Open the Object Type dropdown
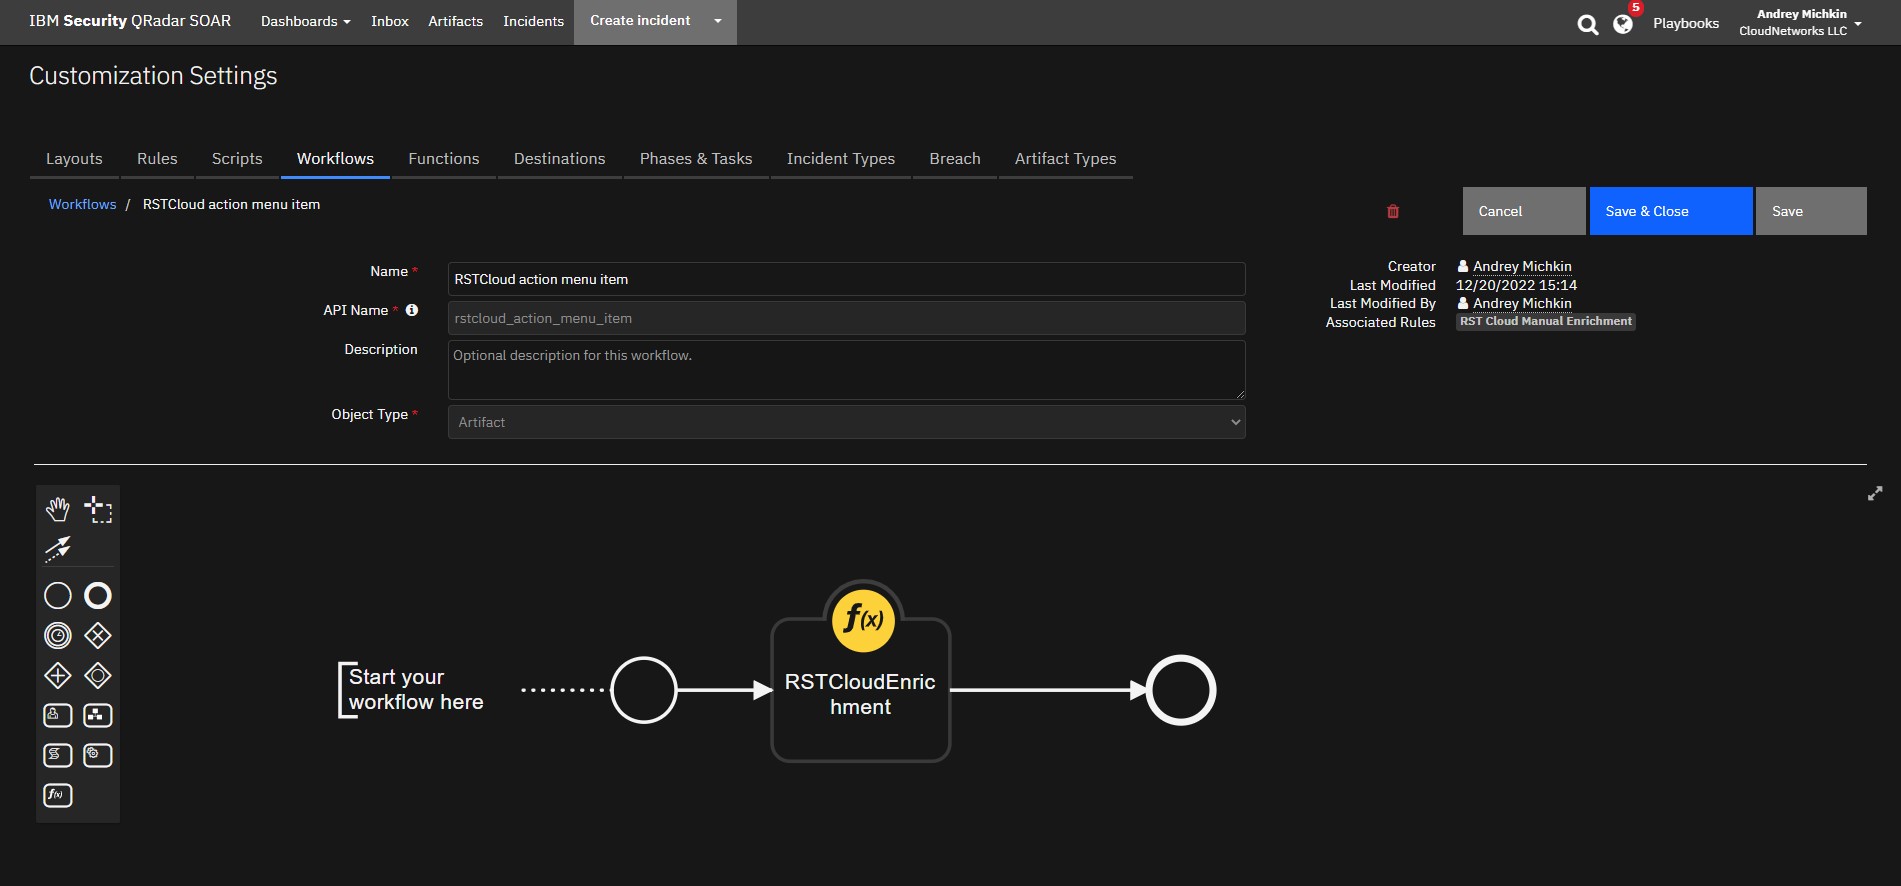The width and height of the screenshot is (1901, 886). coord(847,422)
